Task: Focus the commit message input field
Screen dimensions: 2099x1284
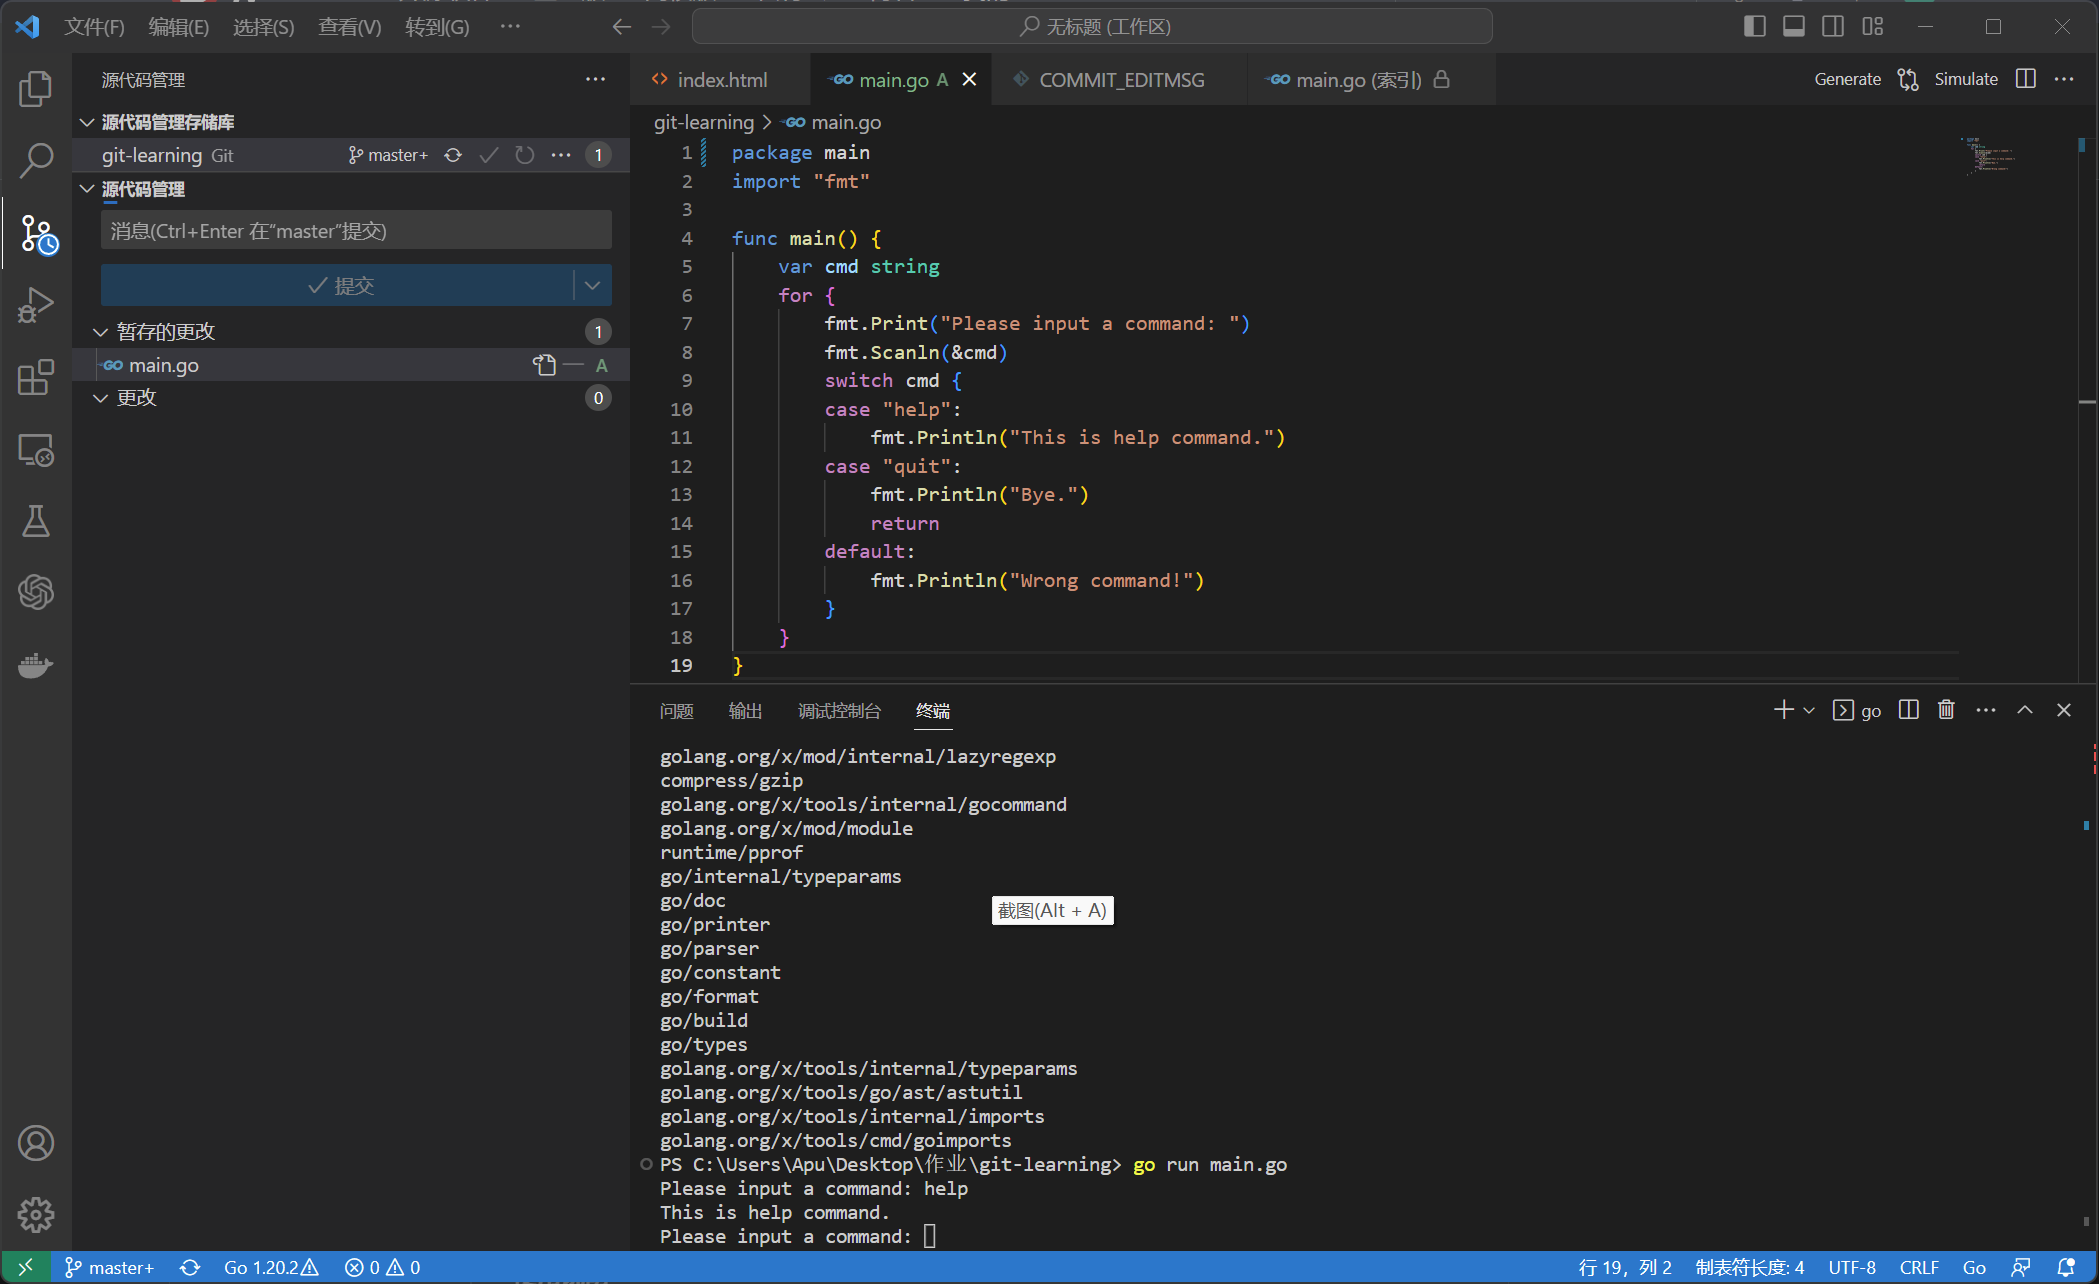Action: [356, 231]
